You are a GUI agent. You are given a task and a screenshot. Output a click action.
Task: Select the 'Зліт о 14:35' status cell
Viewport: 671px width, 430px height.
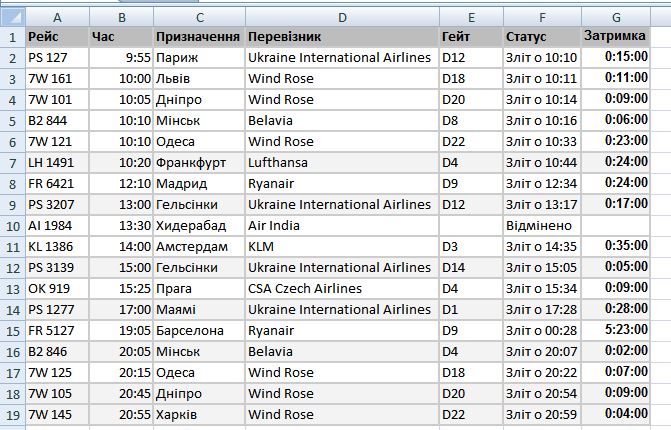point(542,246)
